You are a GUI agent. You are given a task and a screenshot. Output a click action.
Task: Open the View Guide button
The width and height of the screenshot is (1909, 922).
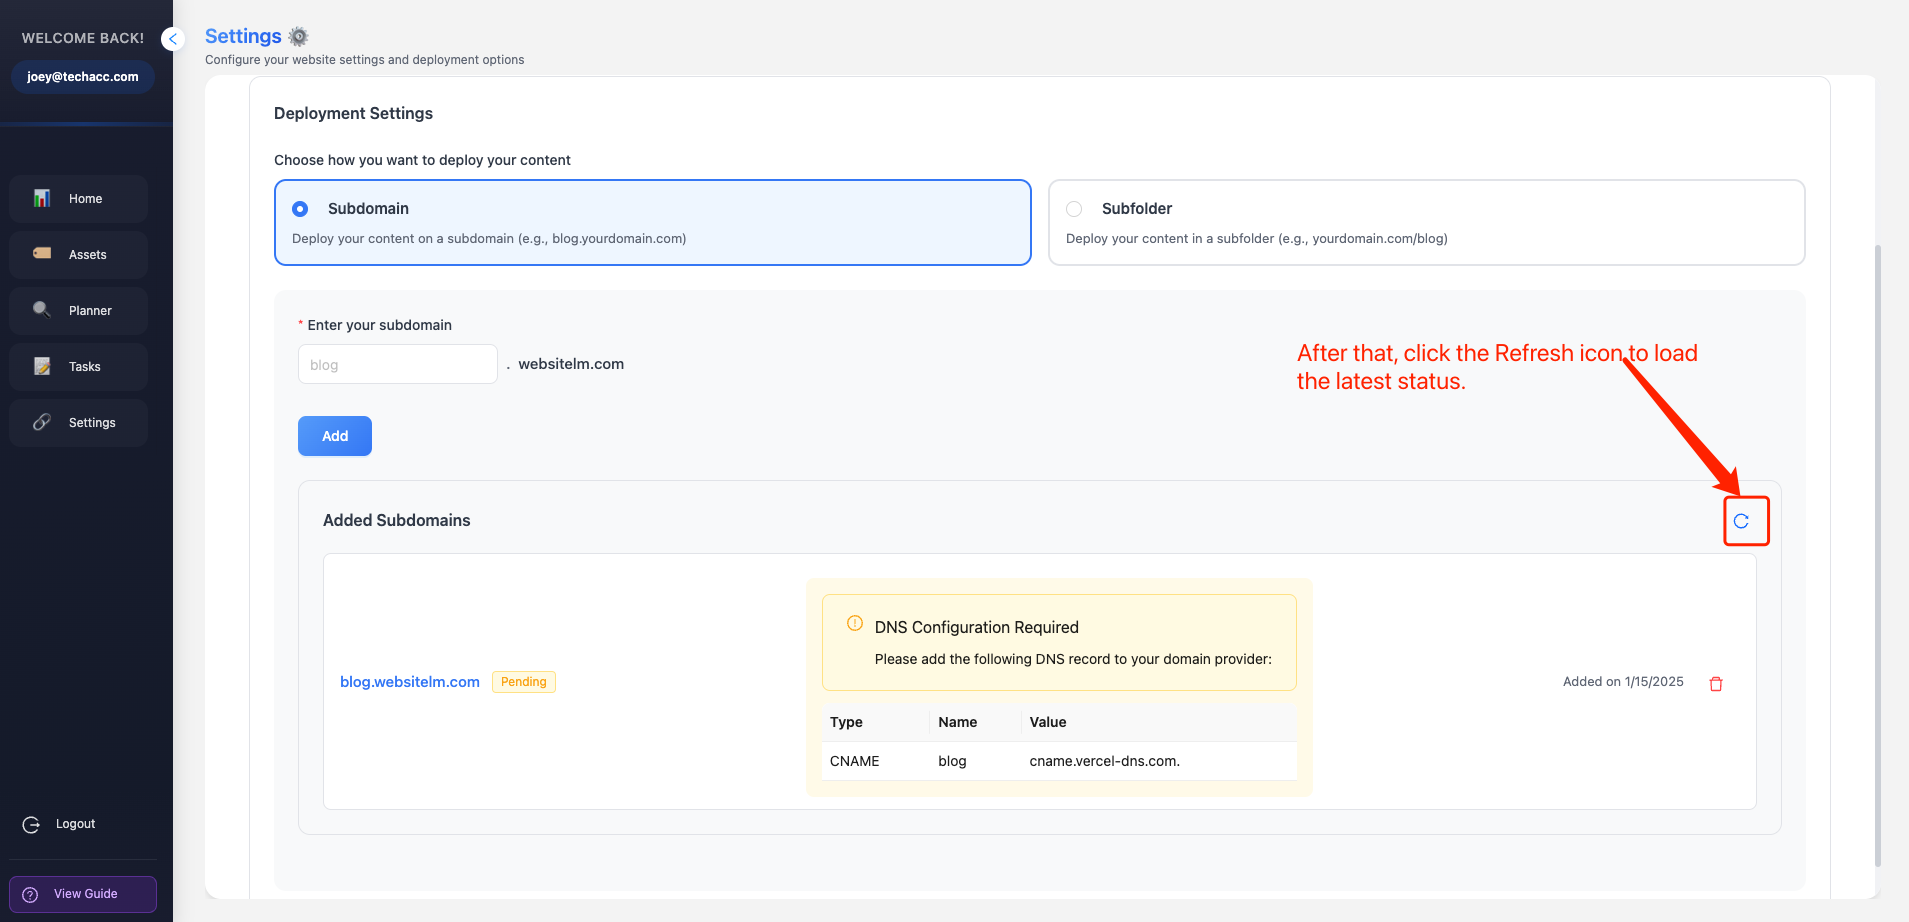point(83,894)
